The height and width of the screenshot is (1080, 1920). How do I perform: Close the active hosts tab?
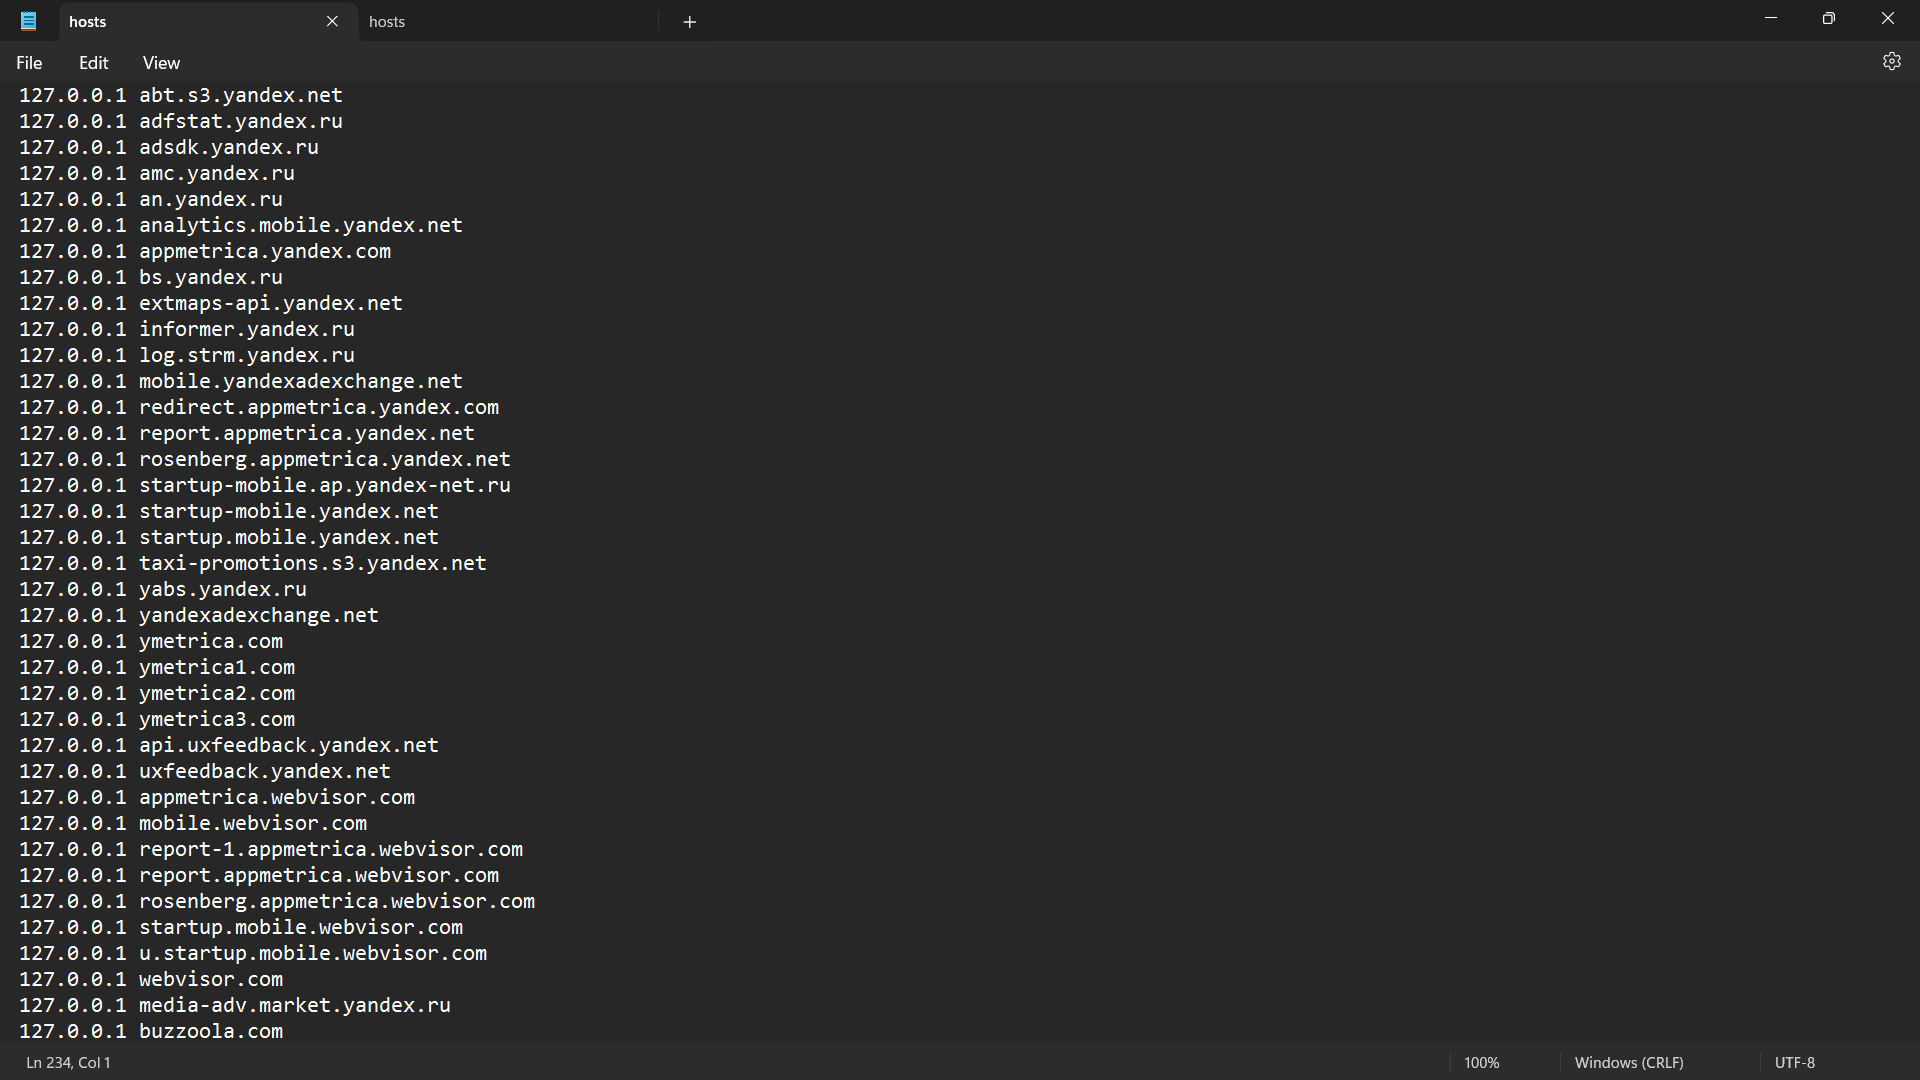(332, 21)
